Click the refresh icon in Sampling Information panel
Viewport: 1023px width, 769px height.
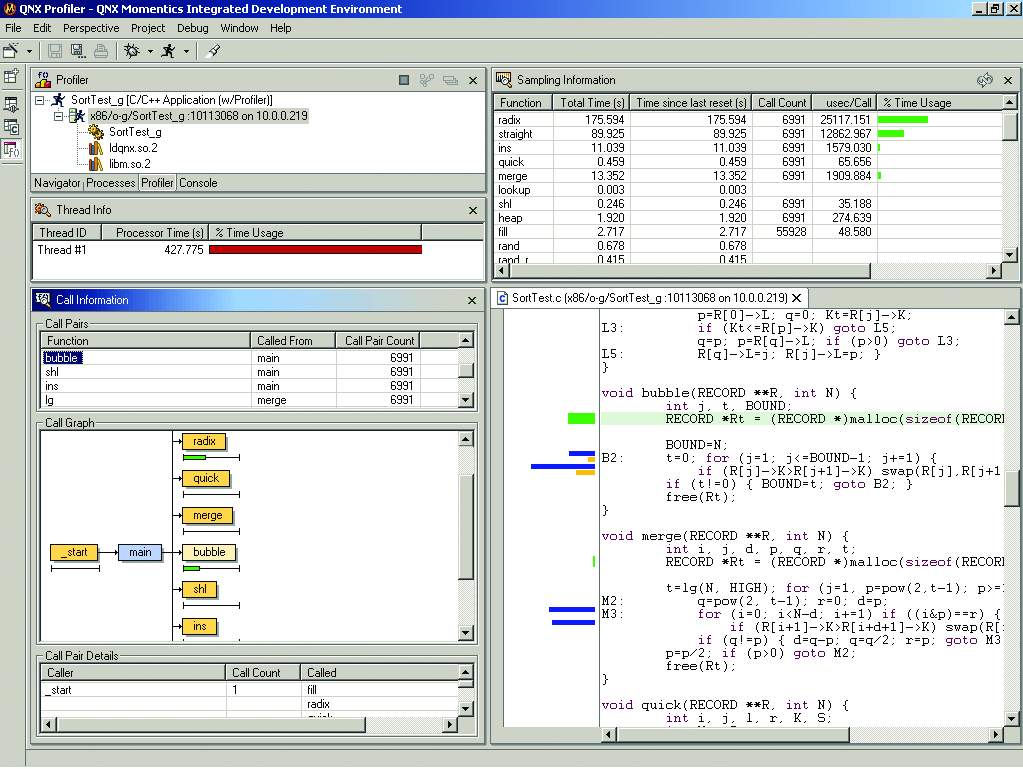tap(985, 80)
